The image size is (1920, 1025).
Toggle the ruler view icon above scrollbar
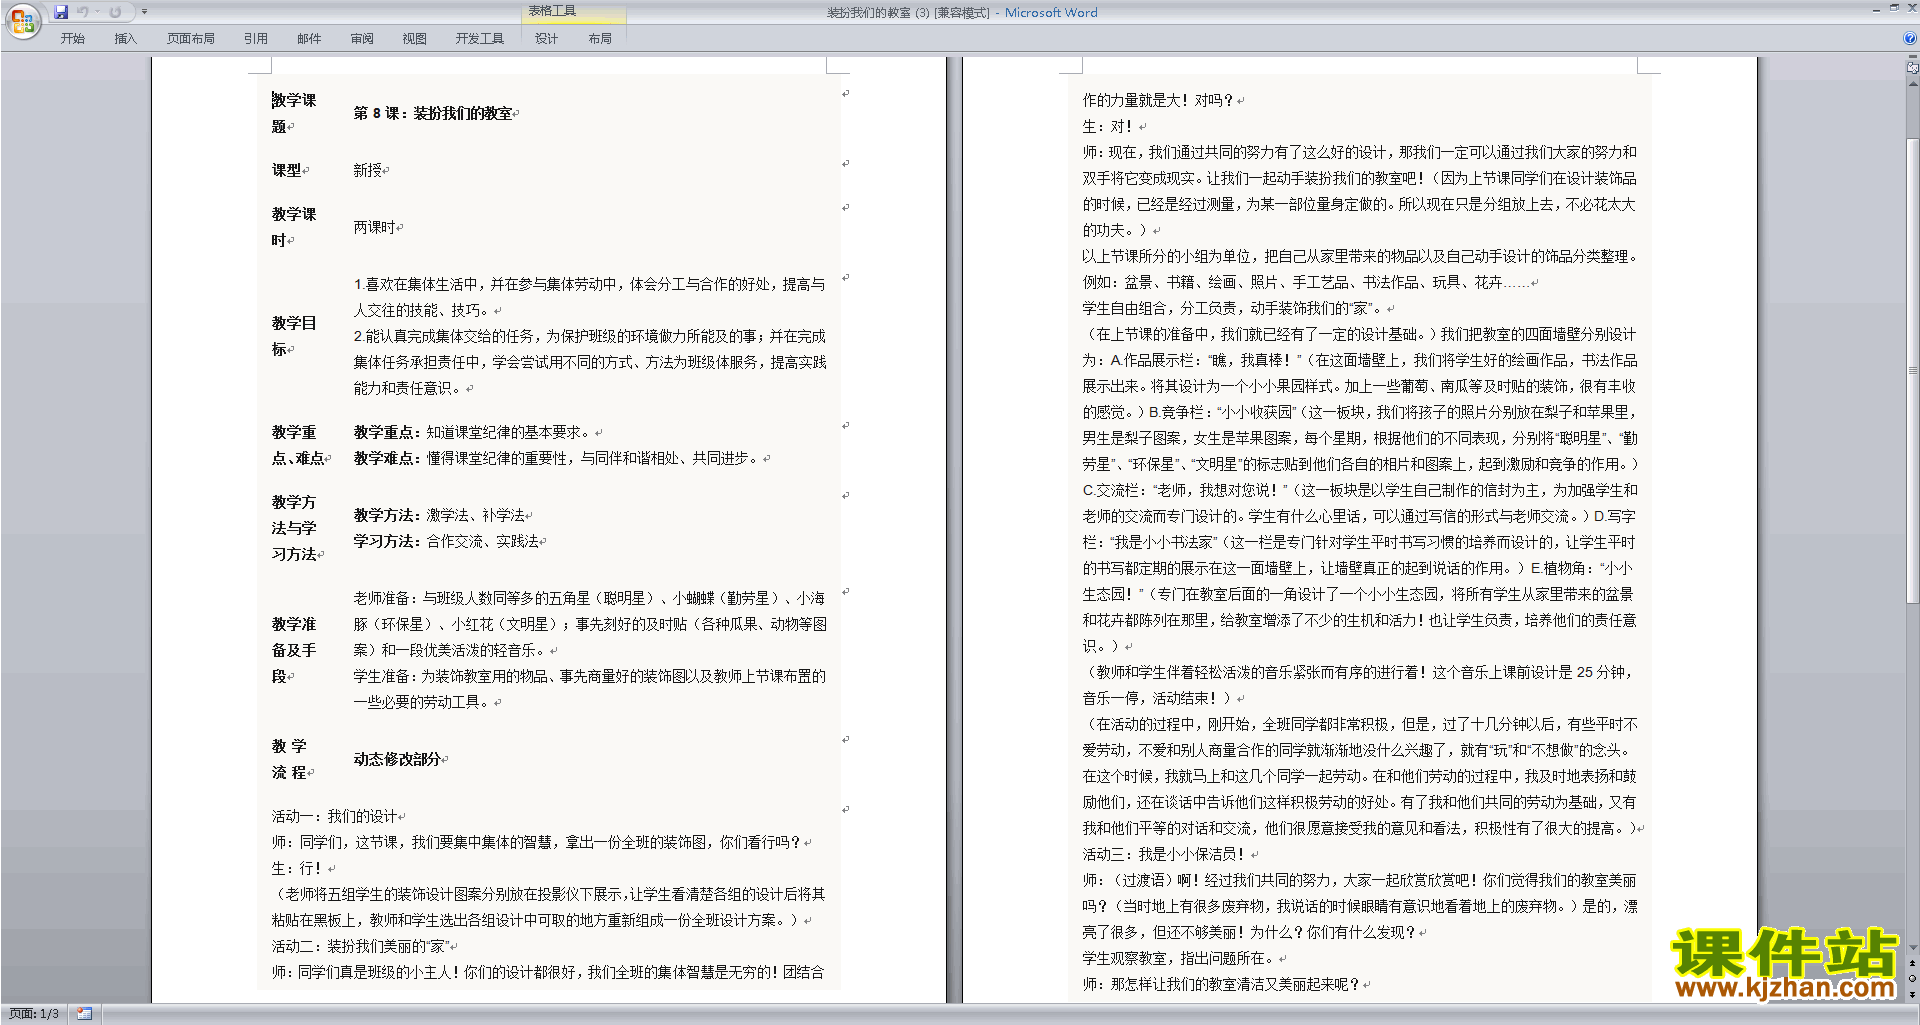click(1912, 68)
